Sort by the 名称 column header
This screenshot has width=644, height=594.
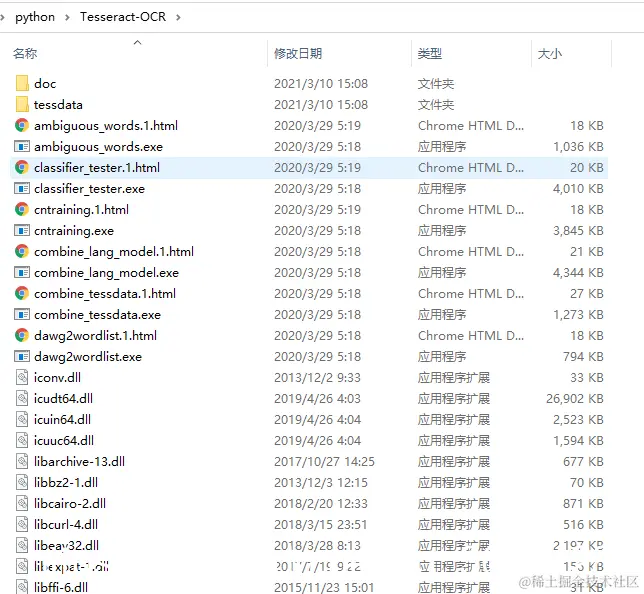click(x=25, y=53)
